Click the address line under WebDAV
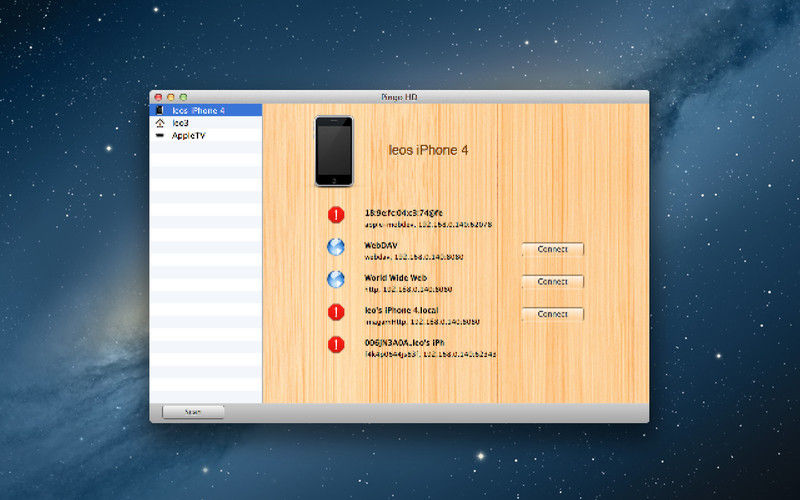This screenshot has width=800, height=500. [x=414, y=257]
